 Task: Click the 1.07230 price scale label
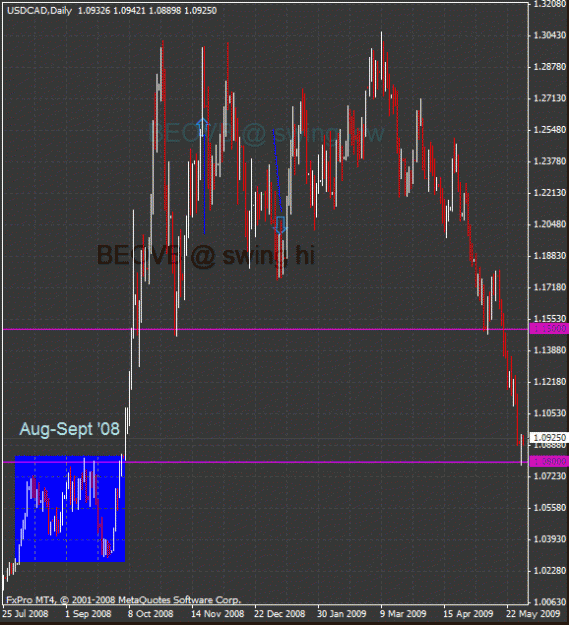pyautogui.click(x=549, y=476)
